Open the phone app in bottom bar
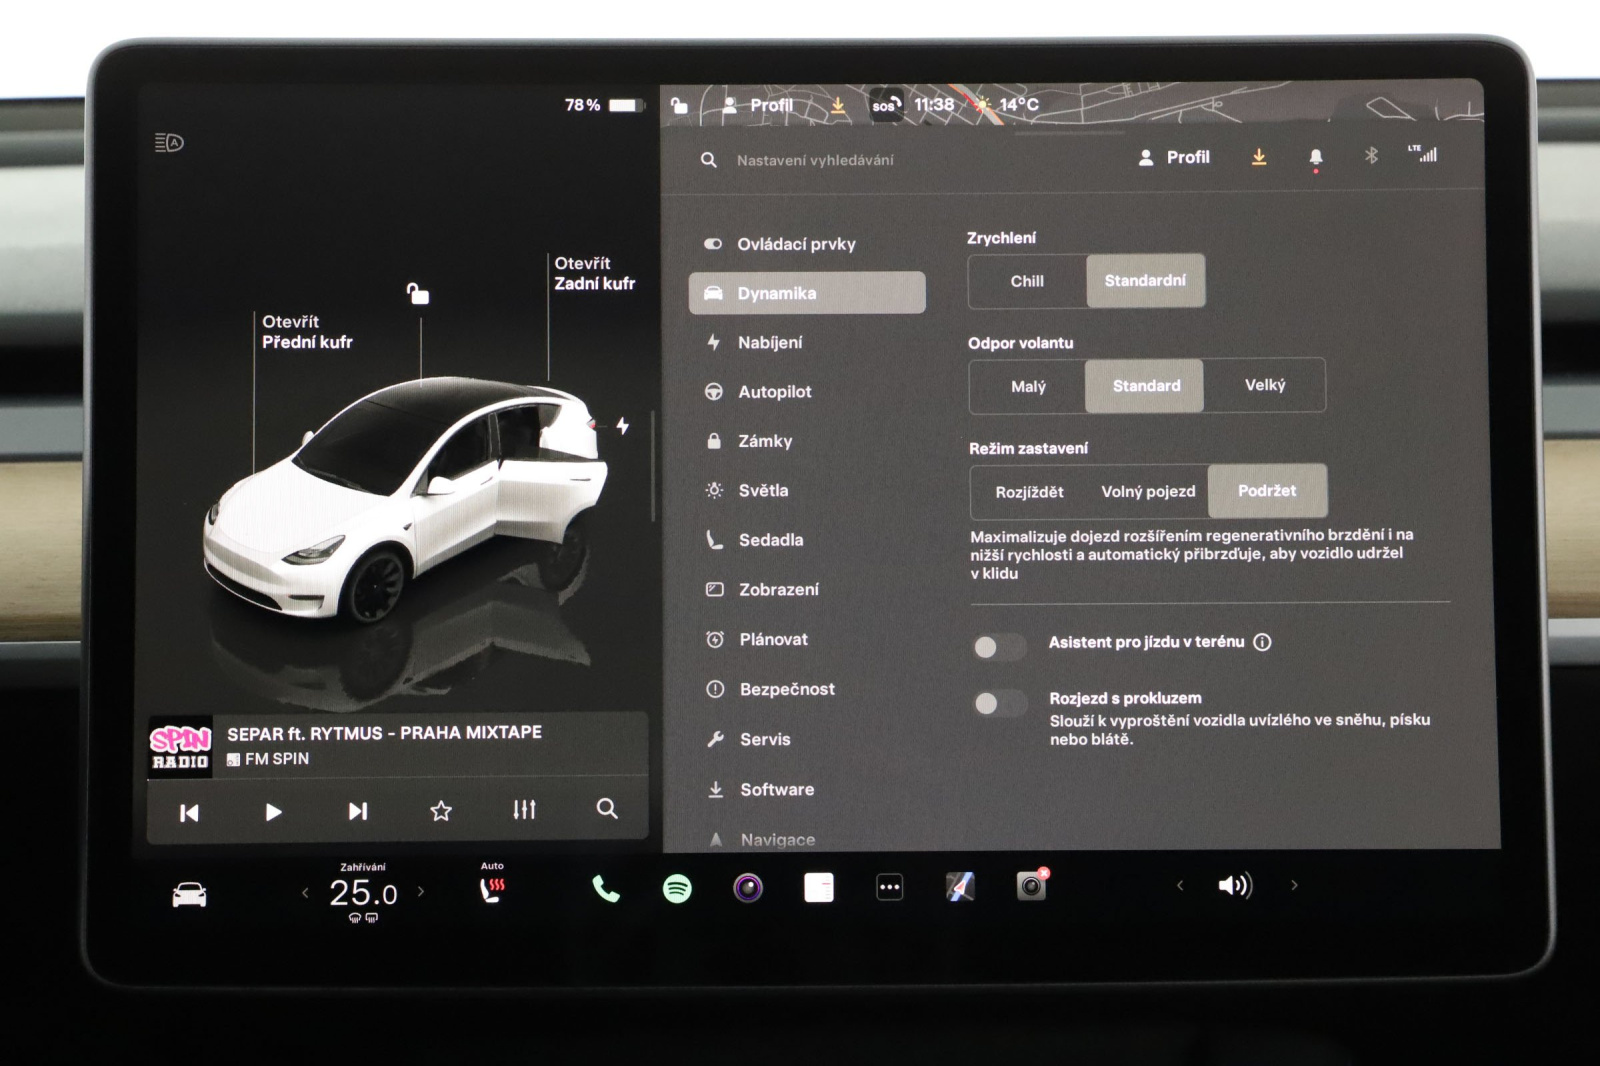The height and width of the screenshot is (1066, 1600). 605,888
